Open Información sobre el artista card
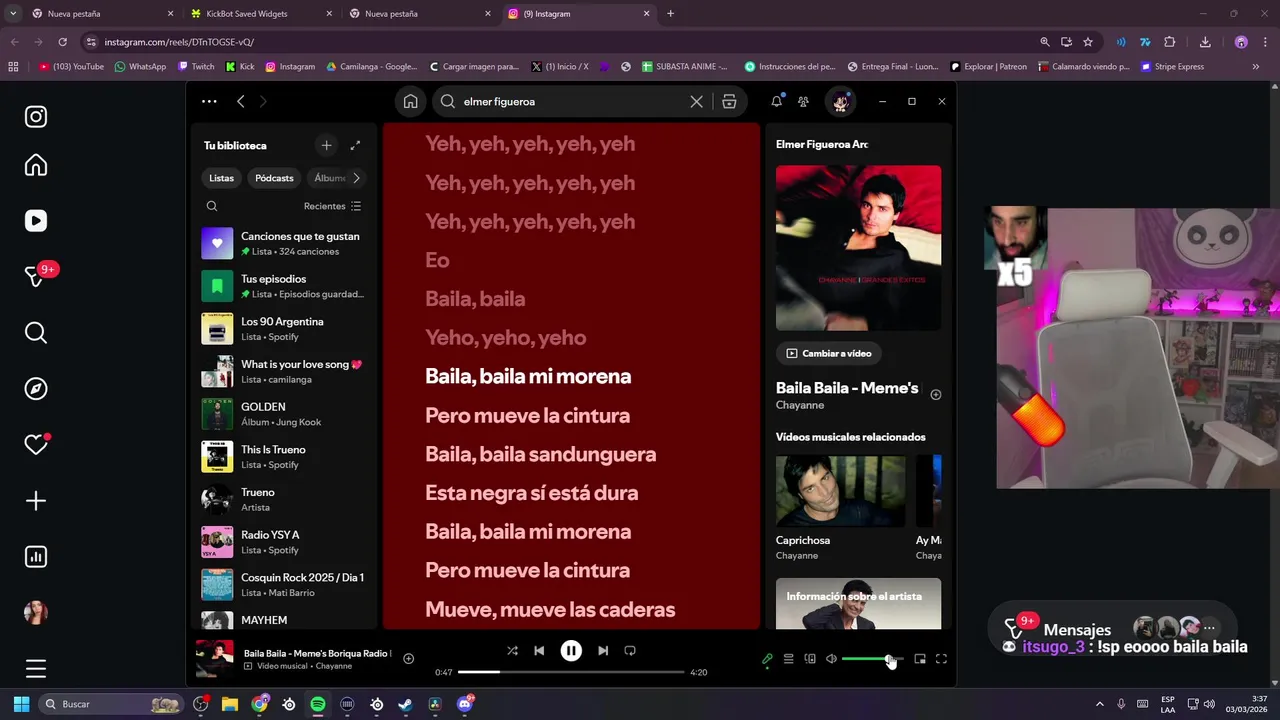This screenshot has height=720, width=1280. click(x=858, y=604)
